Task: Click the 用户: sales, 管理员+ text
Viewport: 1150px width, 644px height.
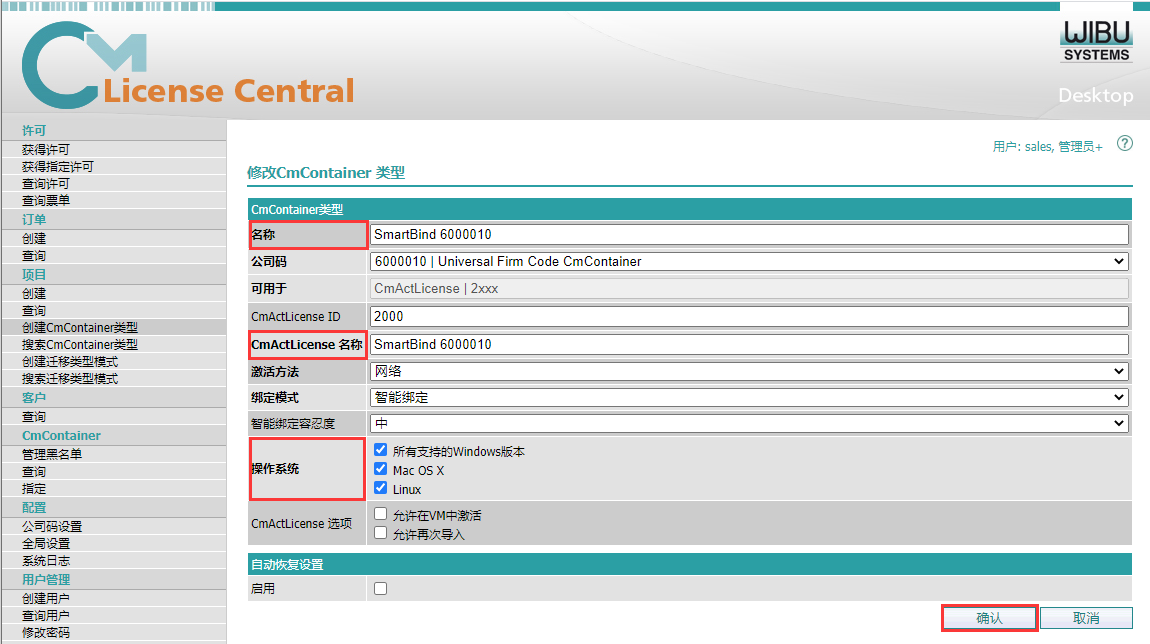Action: coord(1047,147)
